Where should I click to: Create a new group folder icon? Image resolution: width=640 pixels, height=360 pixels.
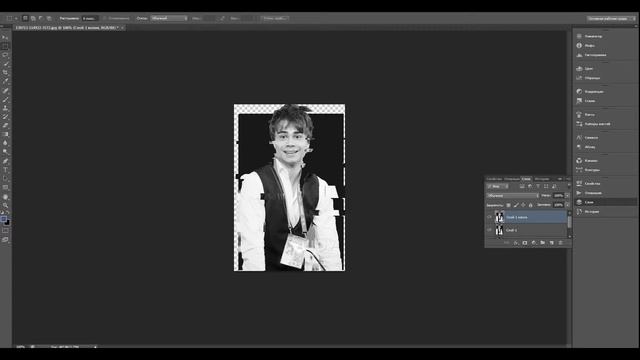(x=542, y=243)
